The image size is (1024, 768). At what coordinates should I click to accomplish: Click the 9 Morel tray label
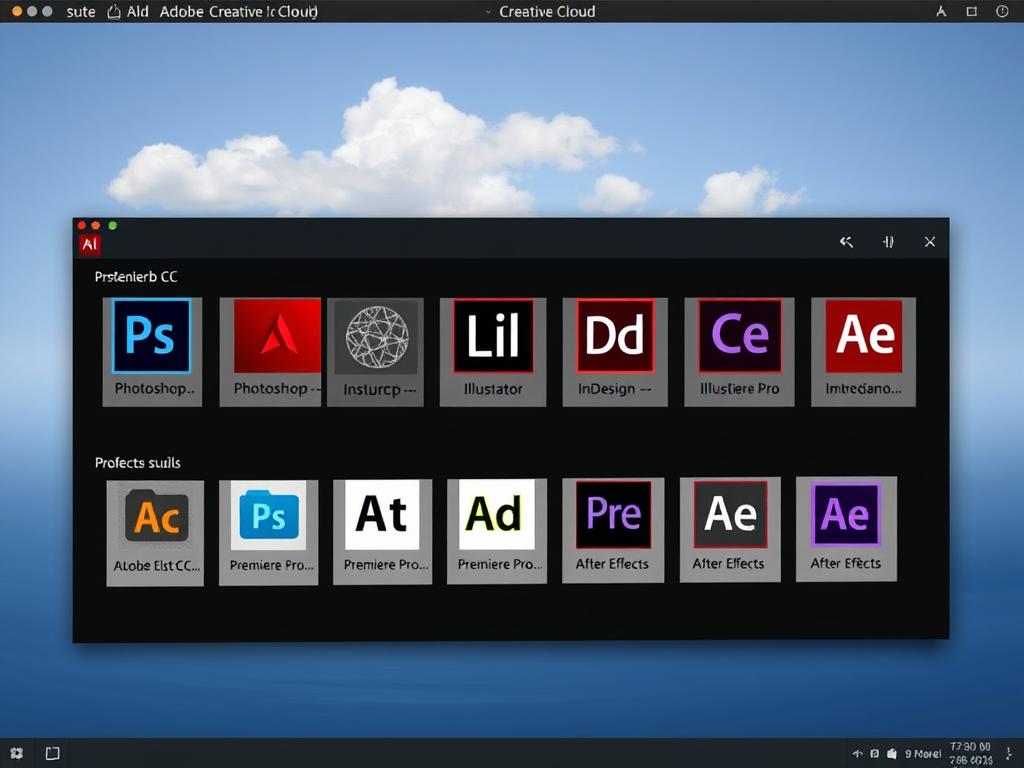click(x=923, y=754)
